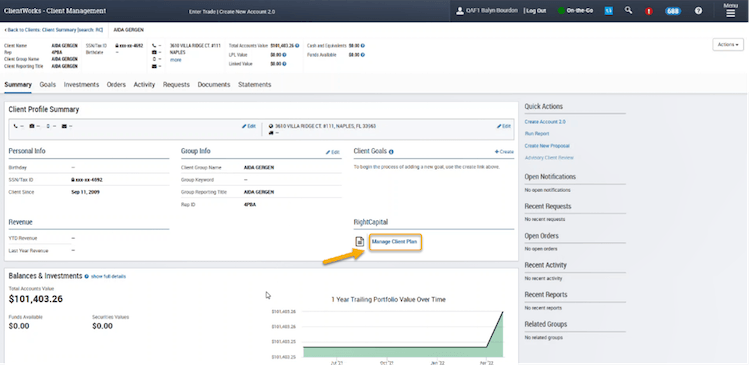Image resolution: width=750 pixels, height=366 pixels.
Task: Open the Activity tab
Action: click(x=144, y=84)
